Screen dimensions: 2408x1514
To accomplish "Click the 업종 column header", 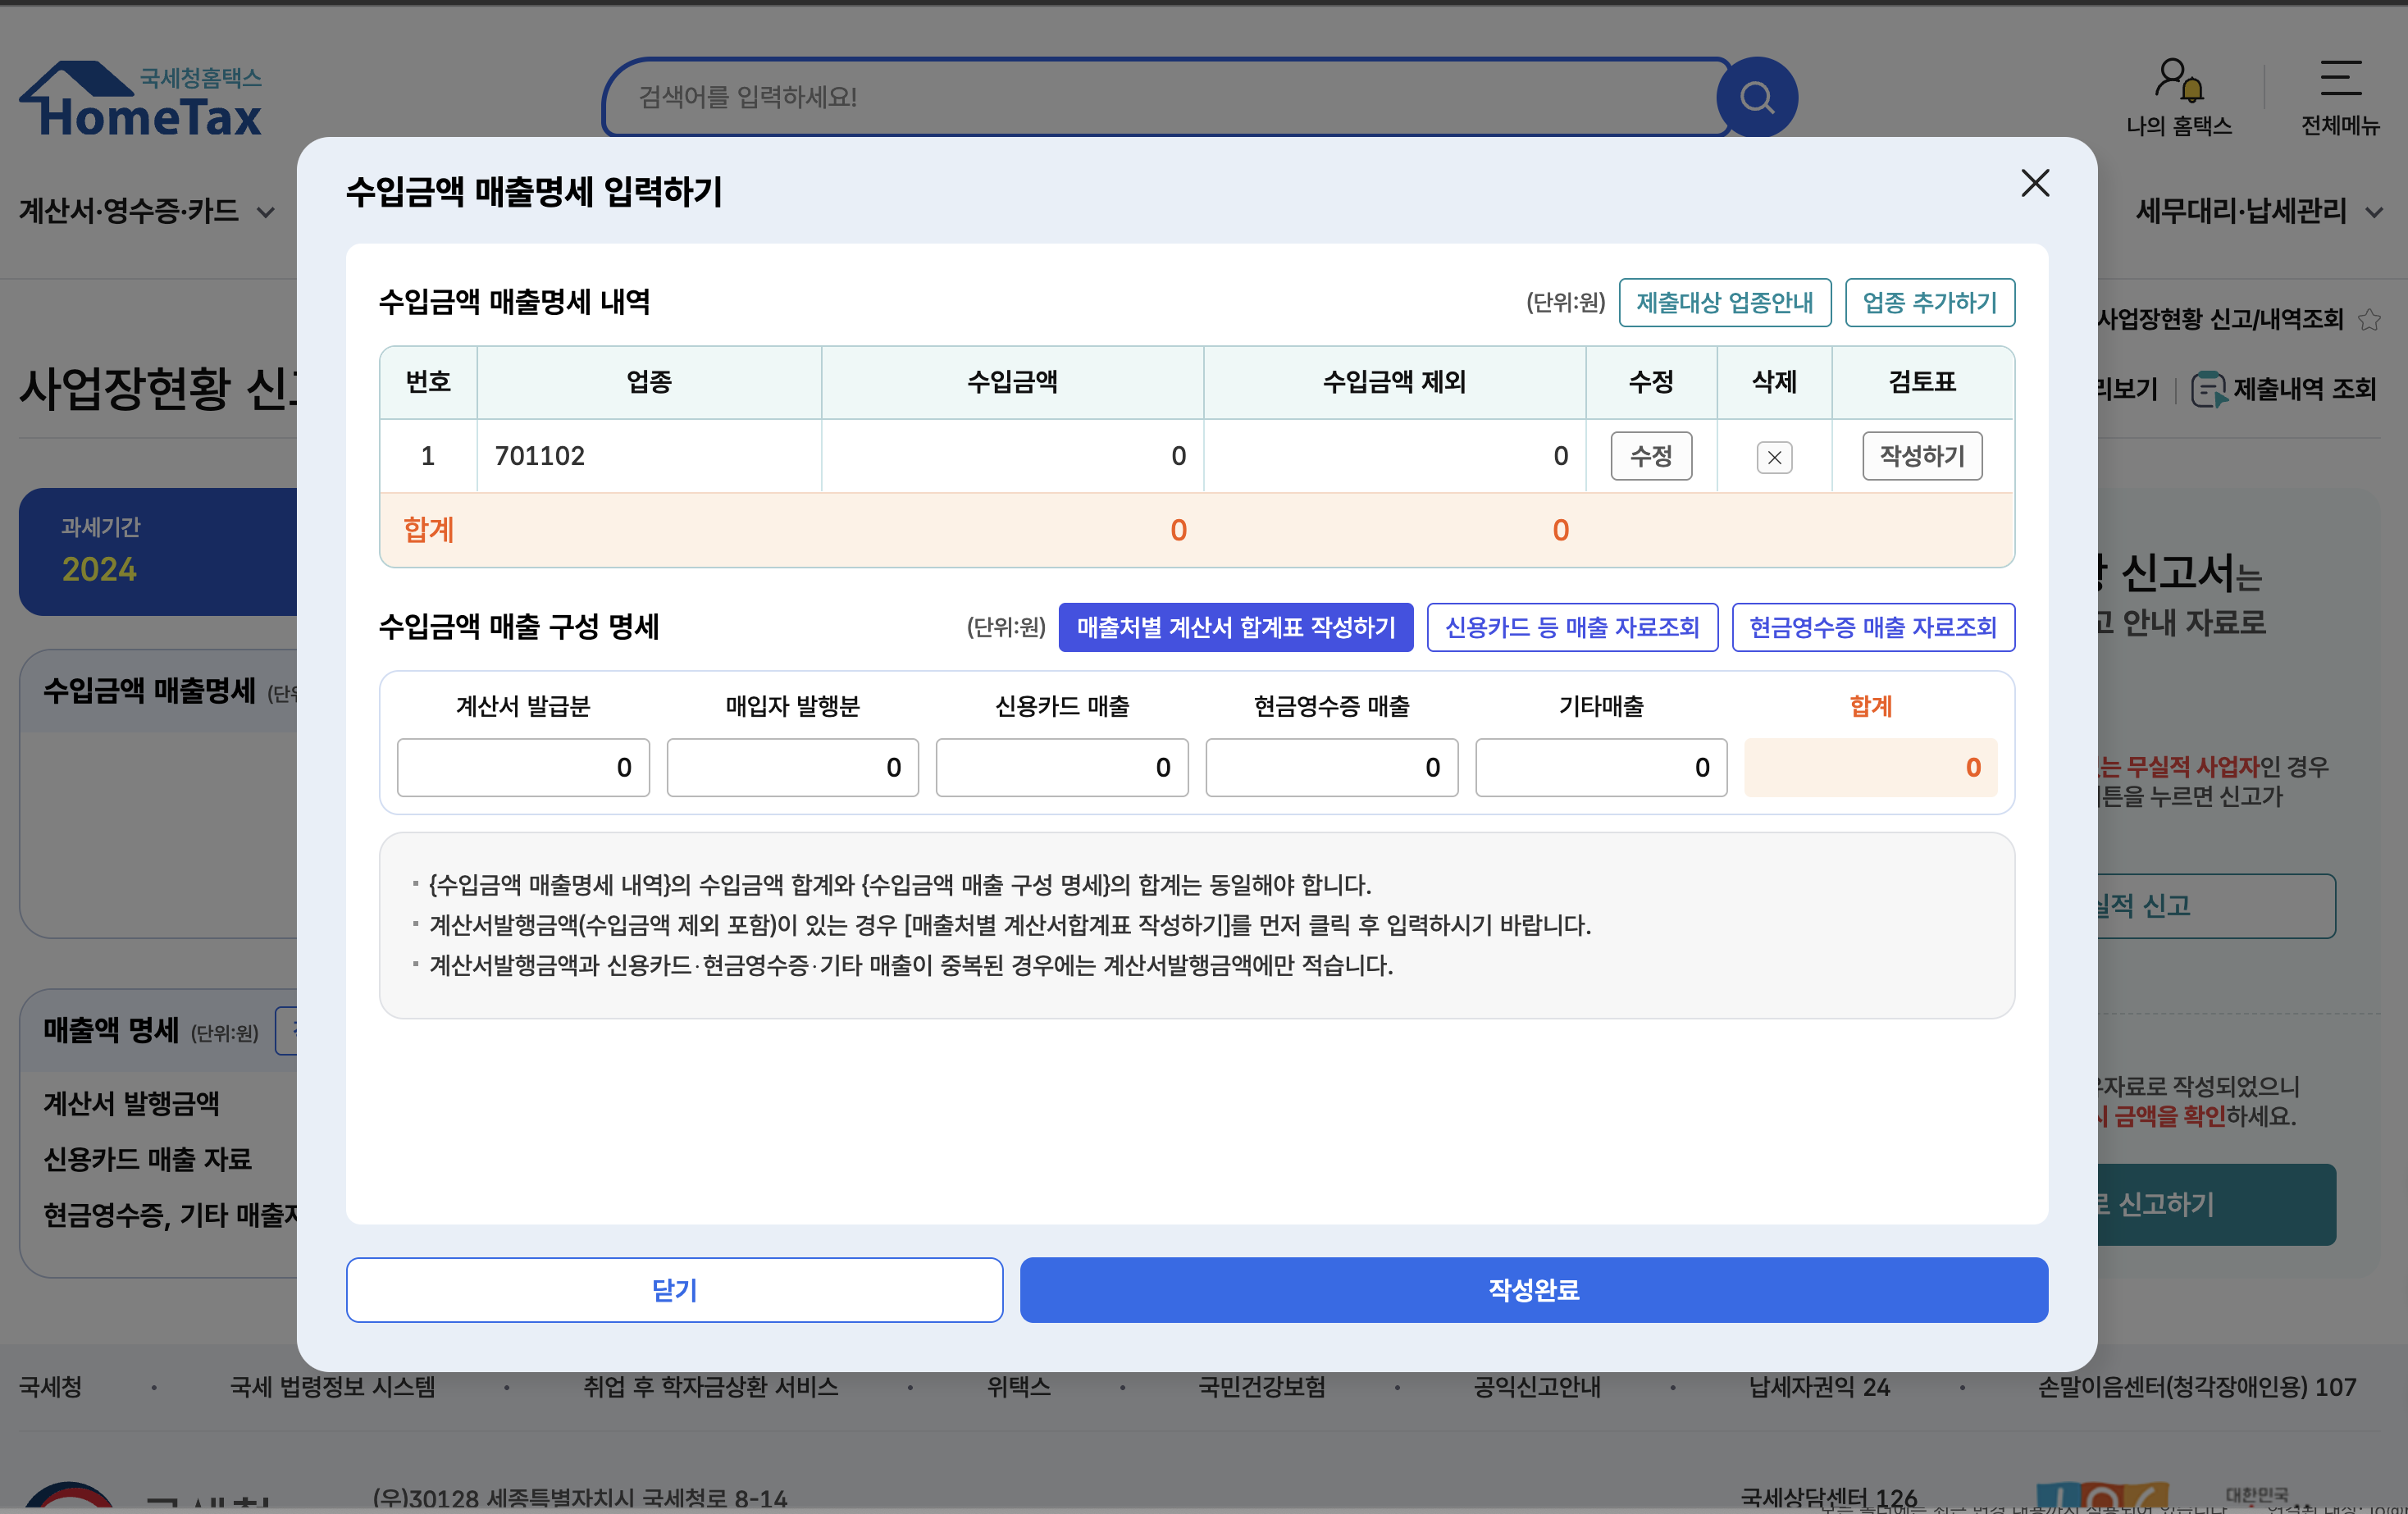I will [x=649, y=382].
